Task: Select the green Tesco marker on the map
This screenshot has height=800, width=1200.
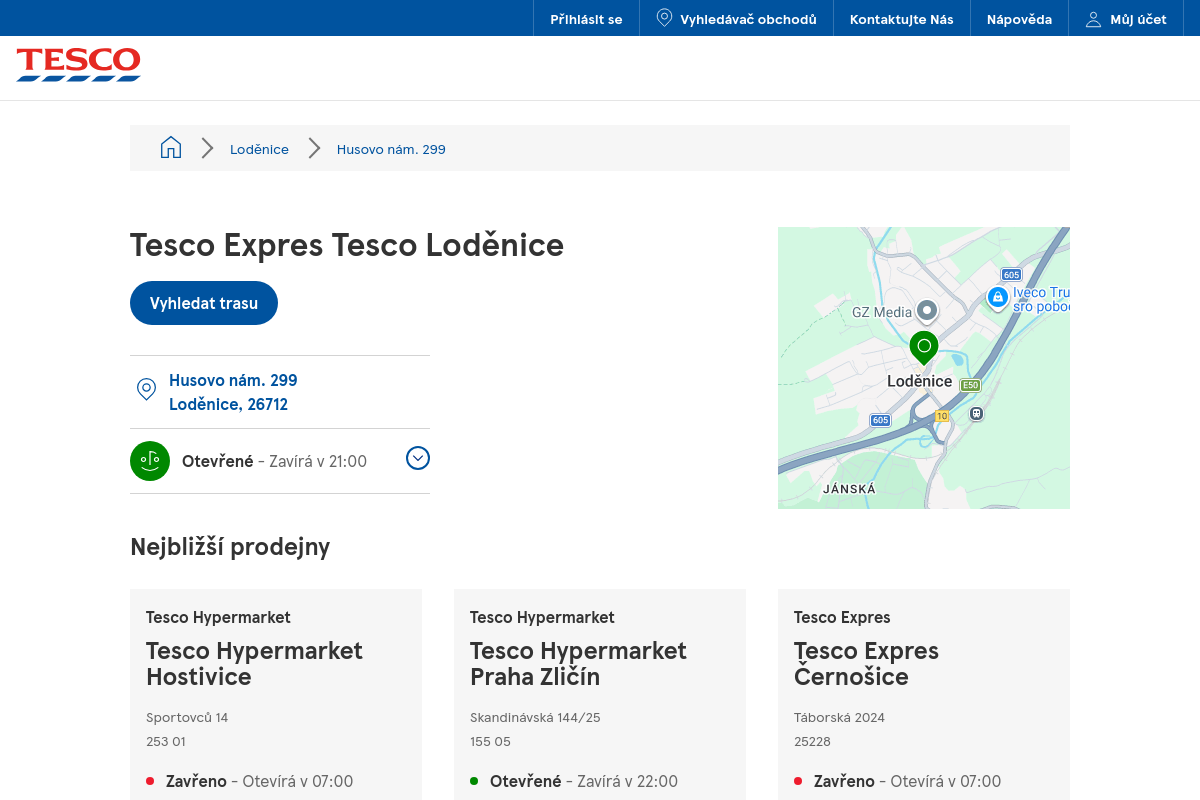Action: click(x=923, y=348)
